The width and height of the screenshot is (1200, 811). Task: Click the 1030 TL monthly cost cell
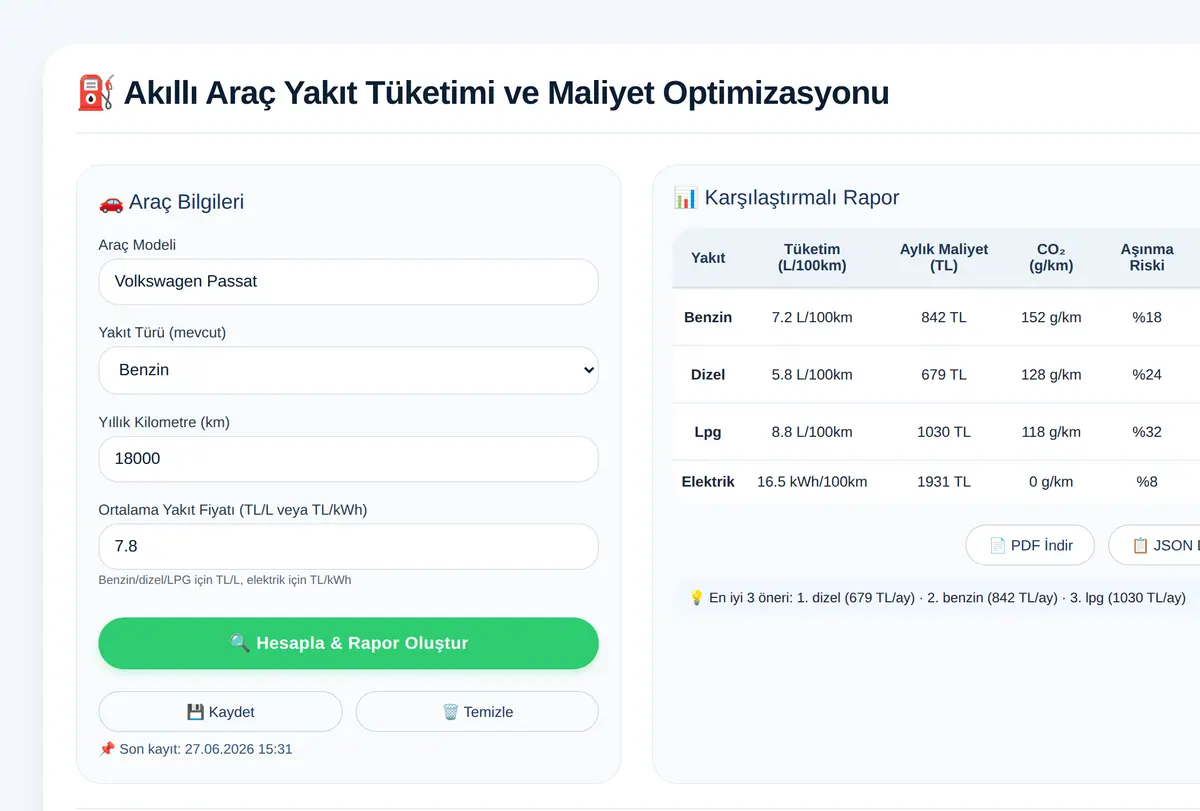(944, 432)
